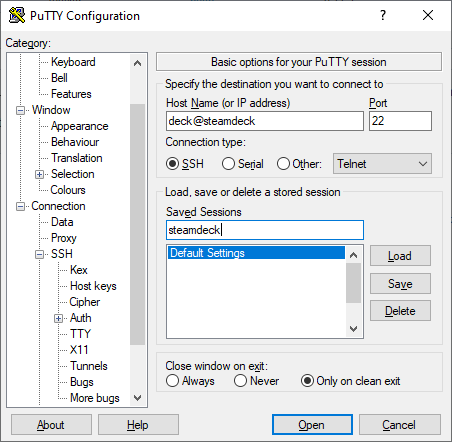Screen dimensions: 452x442
Task: Select the Serial connection type
Action: click(228, 164)
